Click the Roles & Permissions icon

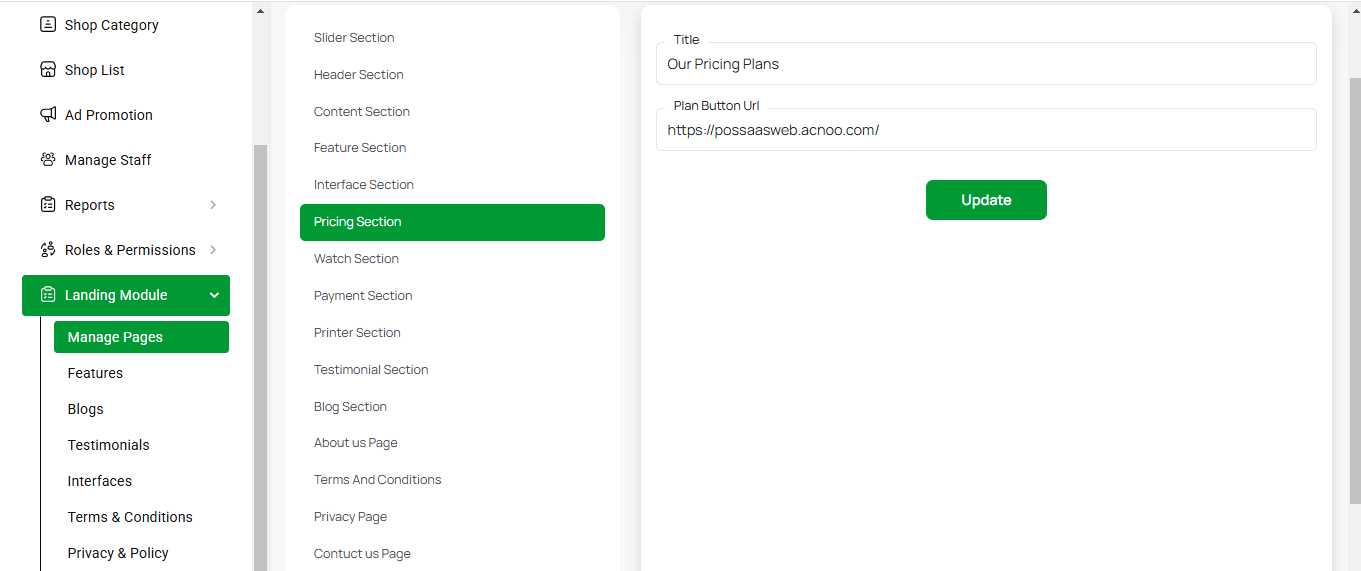point(48,250)
